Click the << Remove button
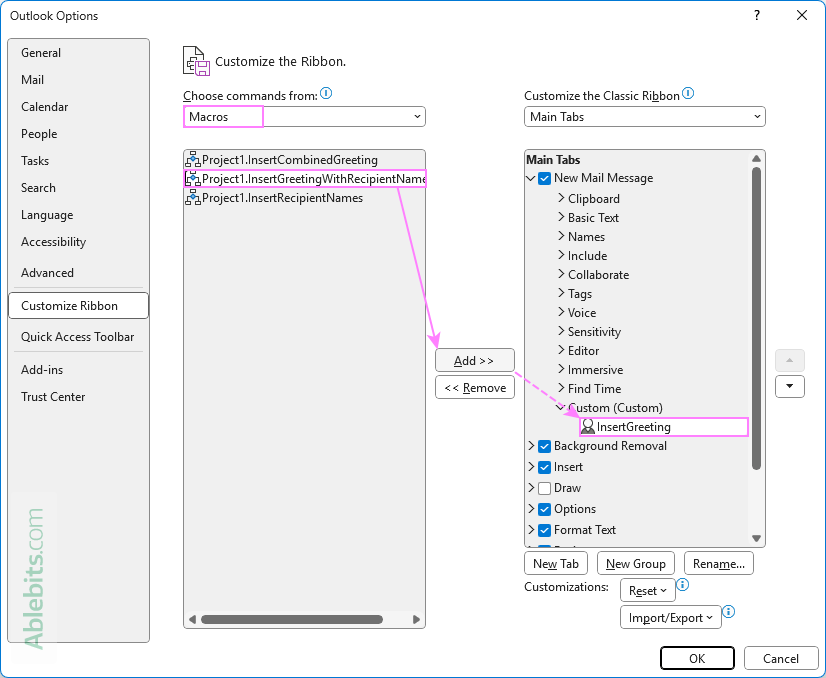Screen dimensions: 826x678 [475, 387]
